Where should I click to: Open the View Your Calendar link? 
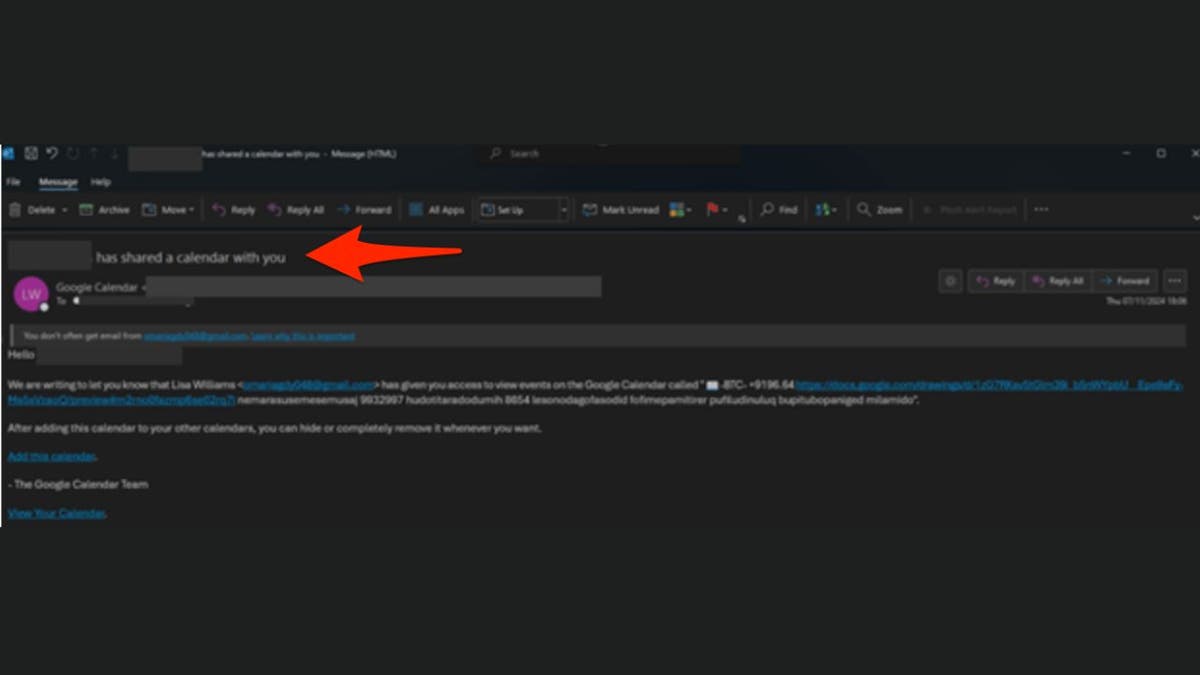57,514
